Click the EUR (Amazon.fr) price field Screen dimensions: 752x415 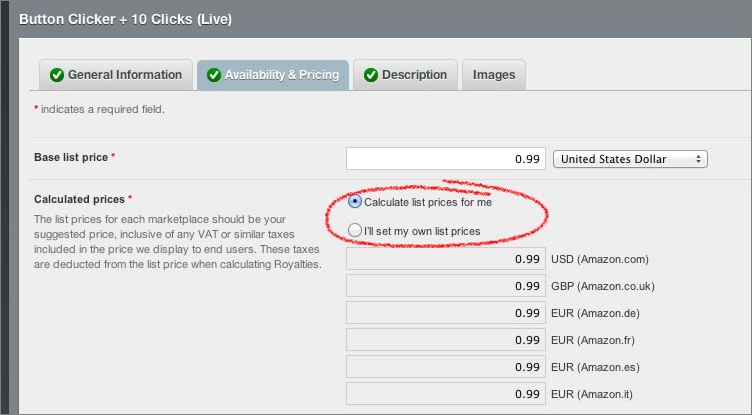(x=446, y=341)
